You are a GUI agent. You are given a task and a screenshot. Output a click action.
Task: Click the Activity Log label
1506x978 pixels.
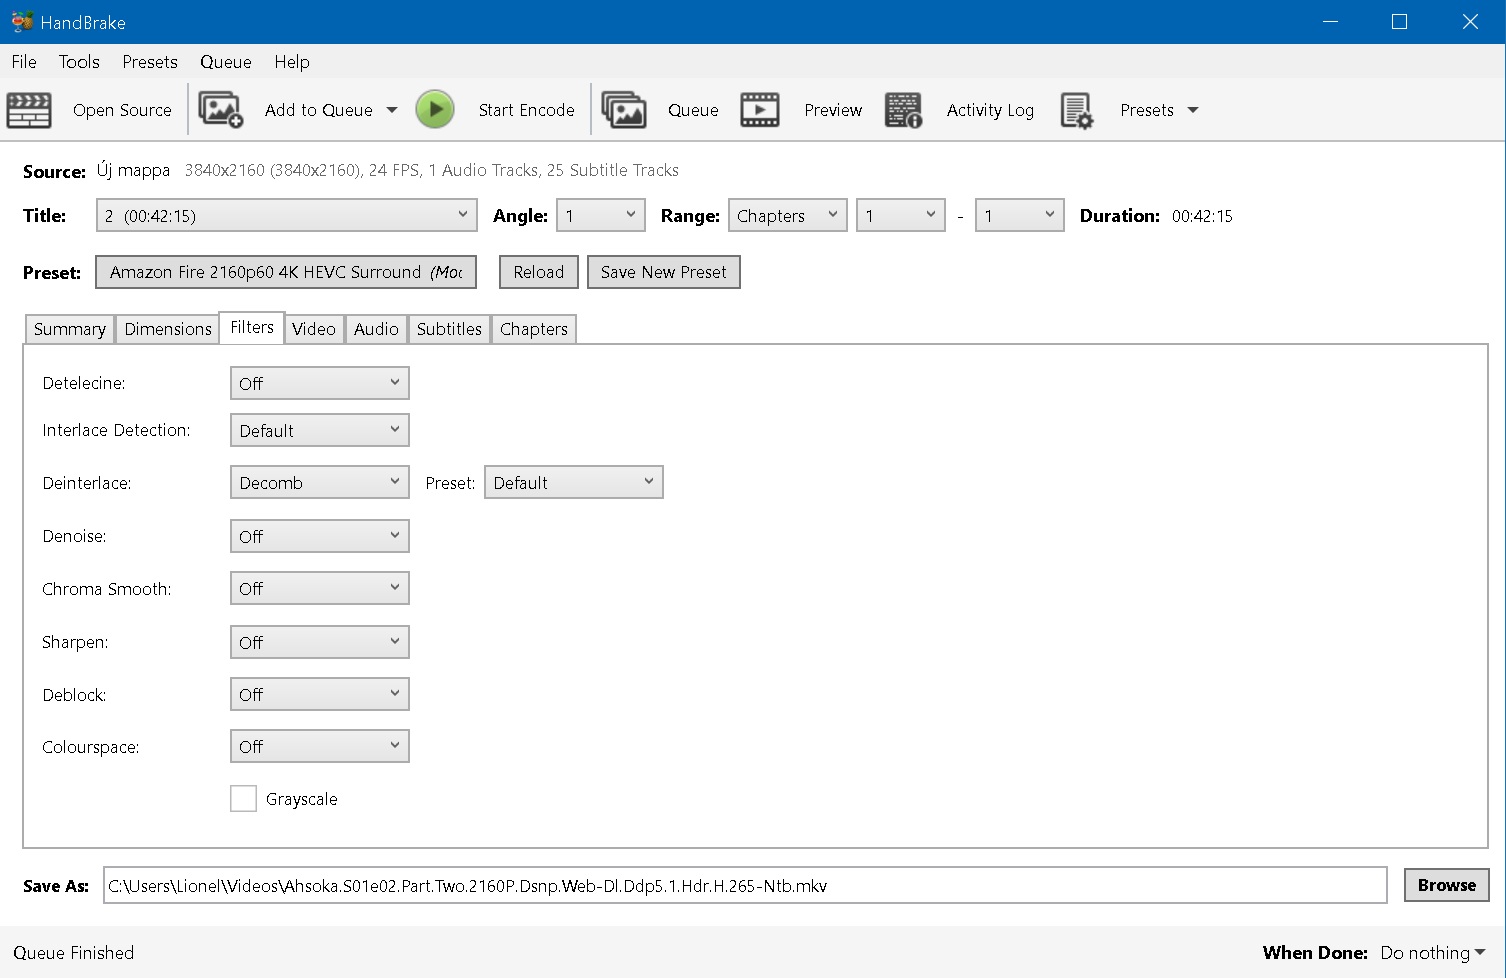990,110
